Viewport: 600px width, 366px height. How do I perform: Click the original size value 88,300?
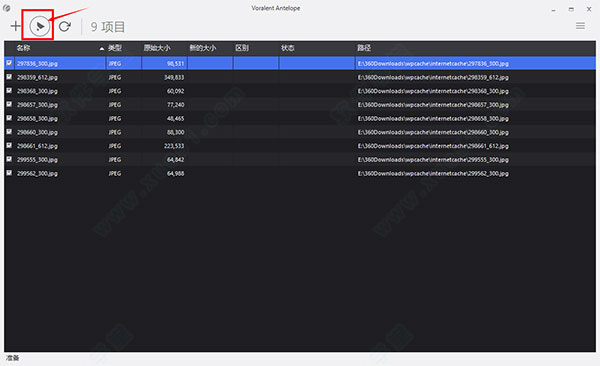point(175,132)
